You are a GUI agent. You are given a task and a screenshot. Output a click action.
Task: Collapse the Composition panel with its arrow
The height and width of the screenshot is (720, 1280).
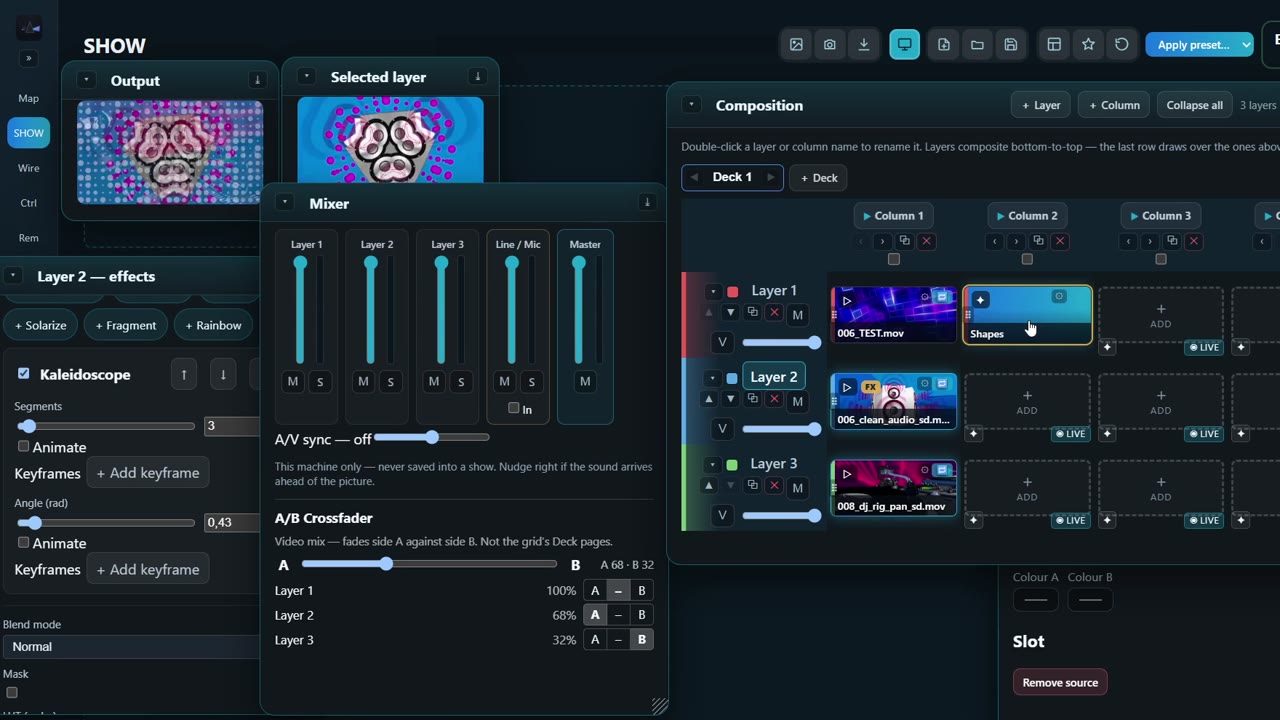[691, 104]
